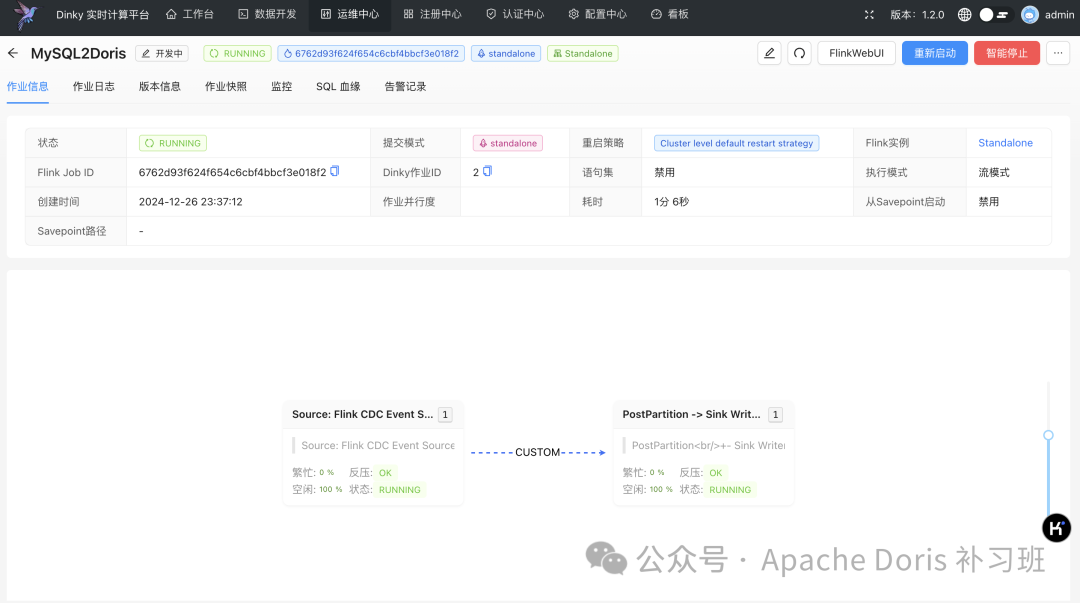The height and width of the screenshot is (603, 1080).
Task: Select the Source: Flink CDC Event node
Action: [373, 453]
